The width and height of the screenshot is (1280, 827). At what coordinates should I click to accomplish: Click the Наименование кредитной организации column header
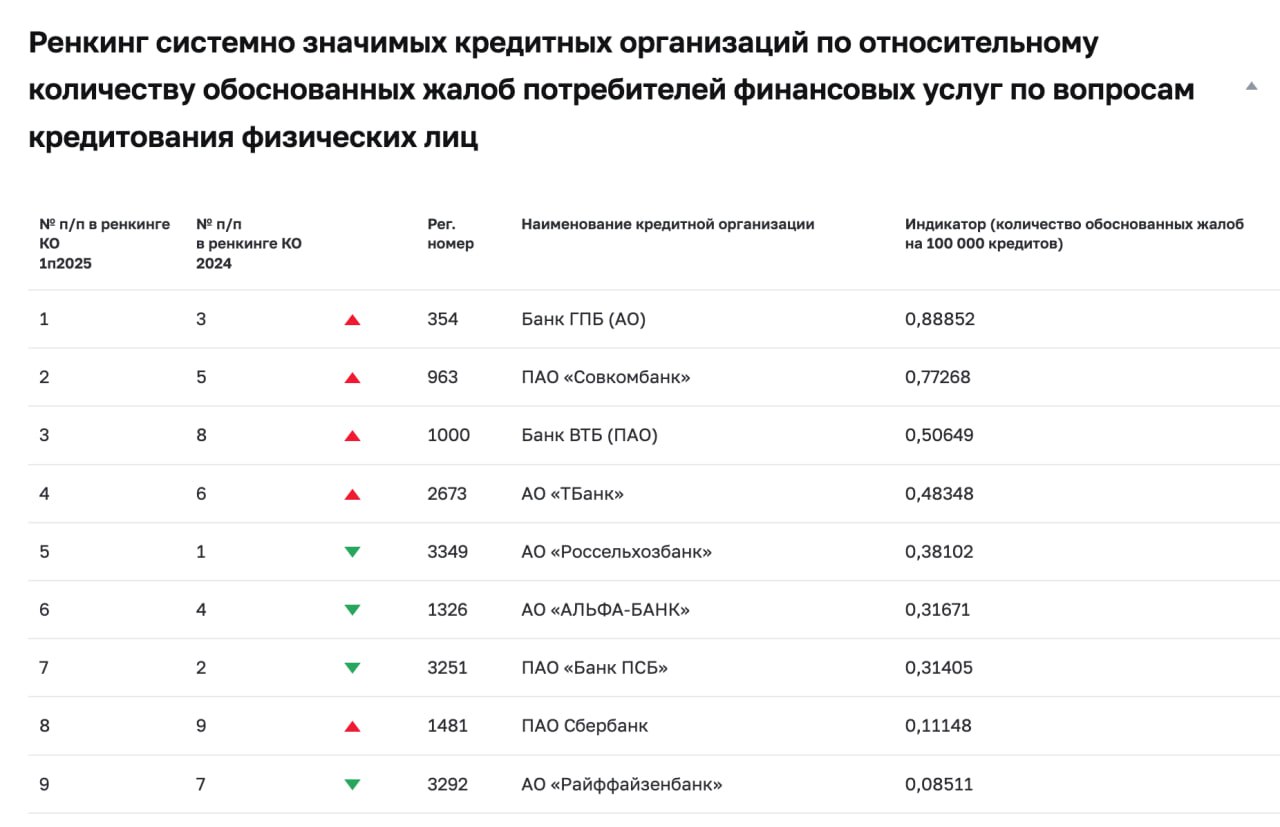pyautogui.click(x=668, y=224)
